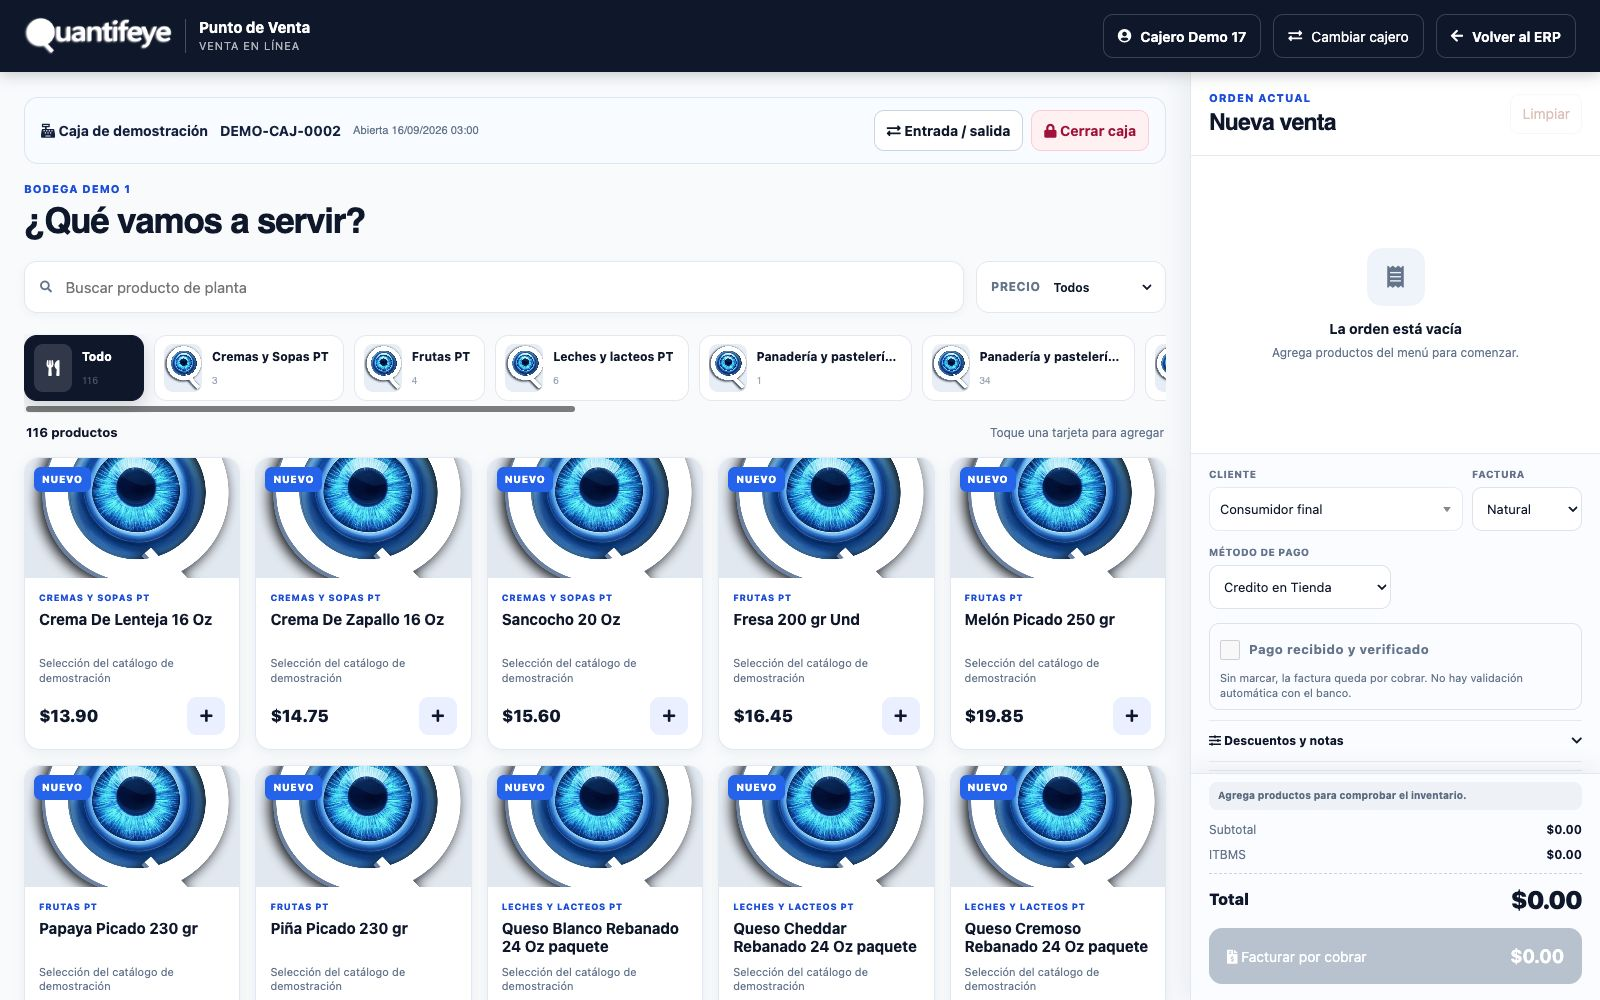Click the swap arrows icon in Cambiar cajero
This screenshot has height=1000, width=1600.
coord(1295,36)
